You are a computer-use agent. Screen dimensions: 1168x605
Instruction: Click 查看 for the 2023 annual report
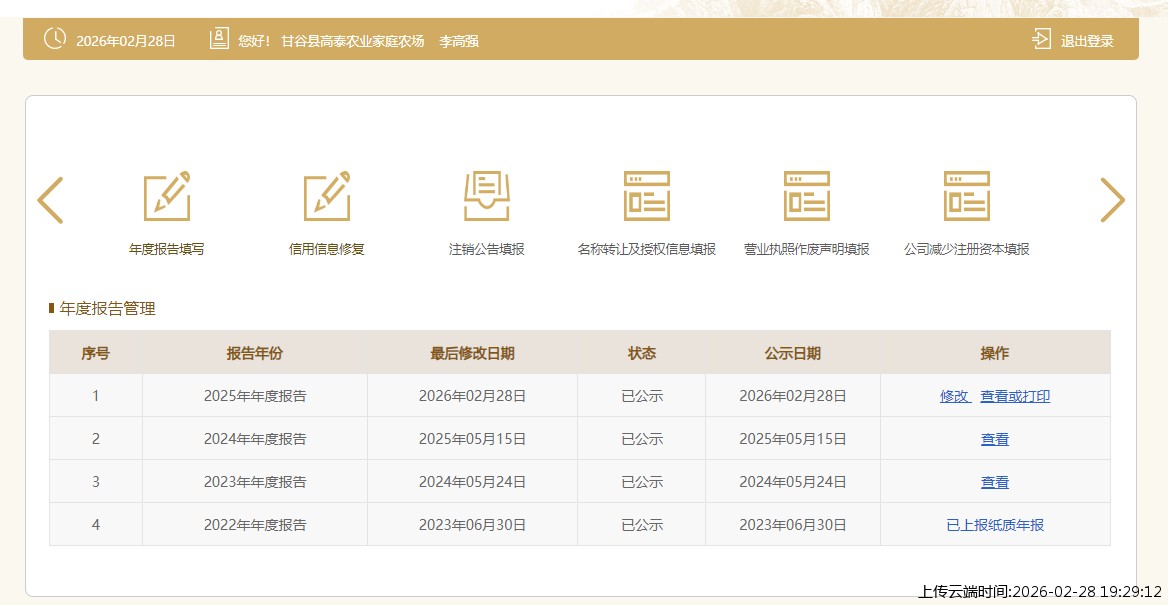tap(995, 482)
